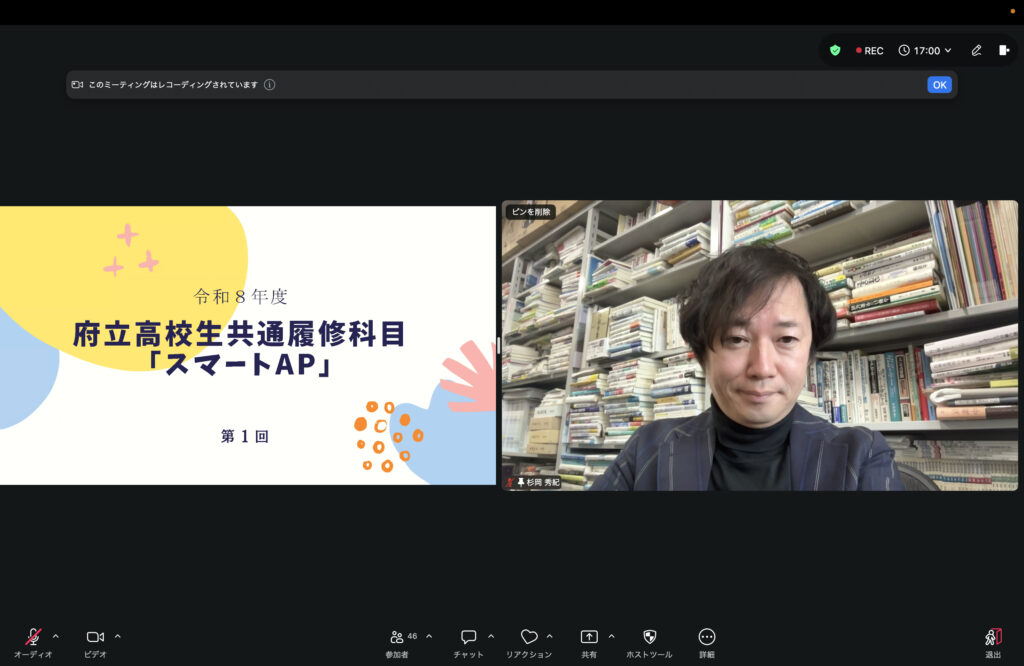Click the red REC recording indicator

[869, 50]
